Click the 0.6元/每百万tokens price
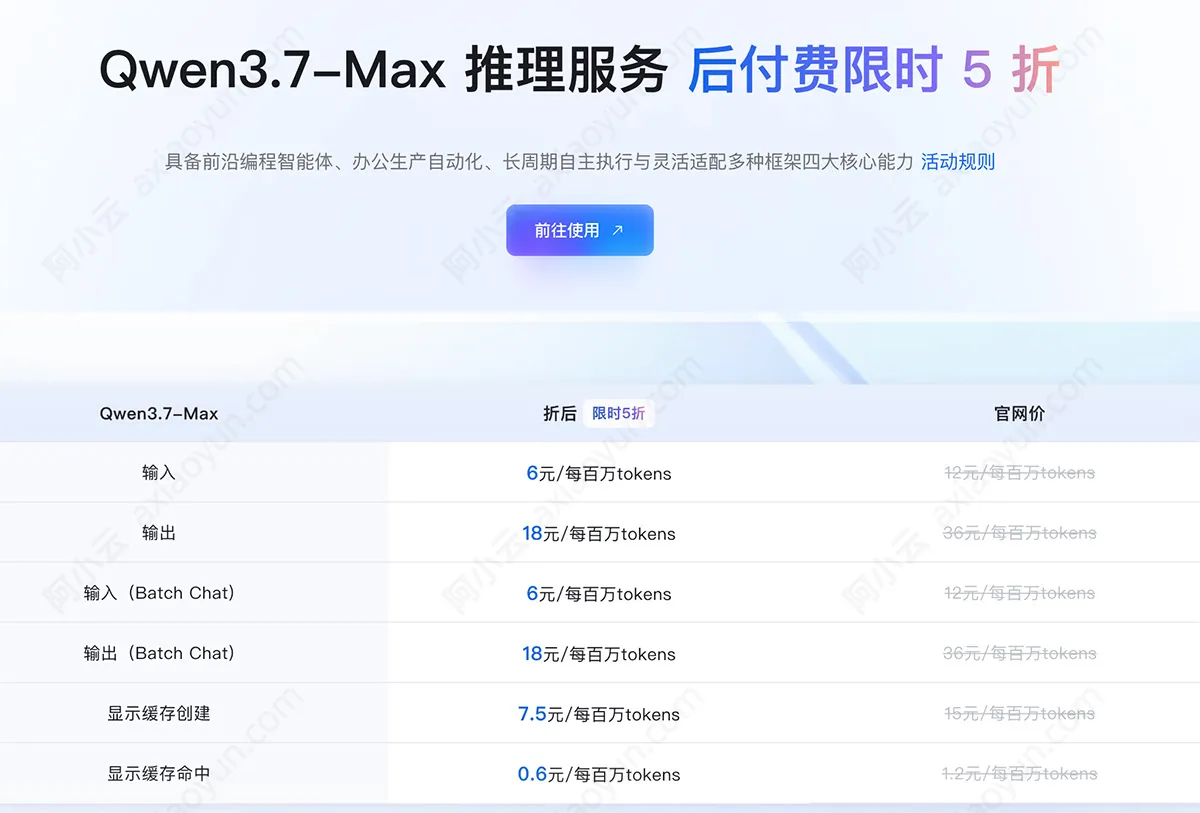The width and height of the screenshot is (1200, 813). click(599, 774)
